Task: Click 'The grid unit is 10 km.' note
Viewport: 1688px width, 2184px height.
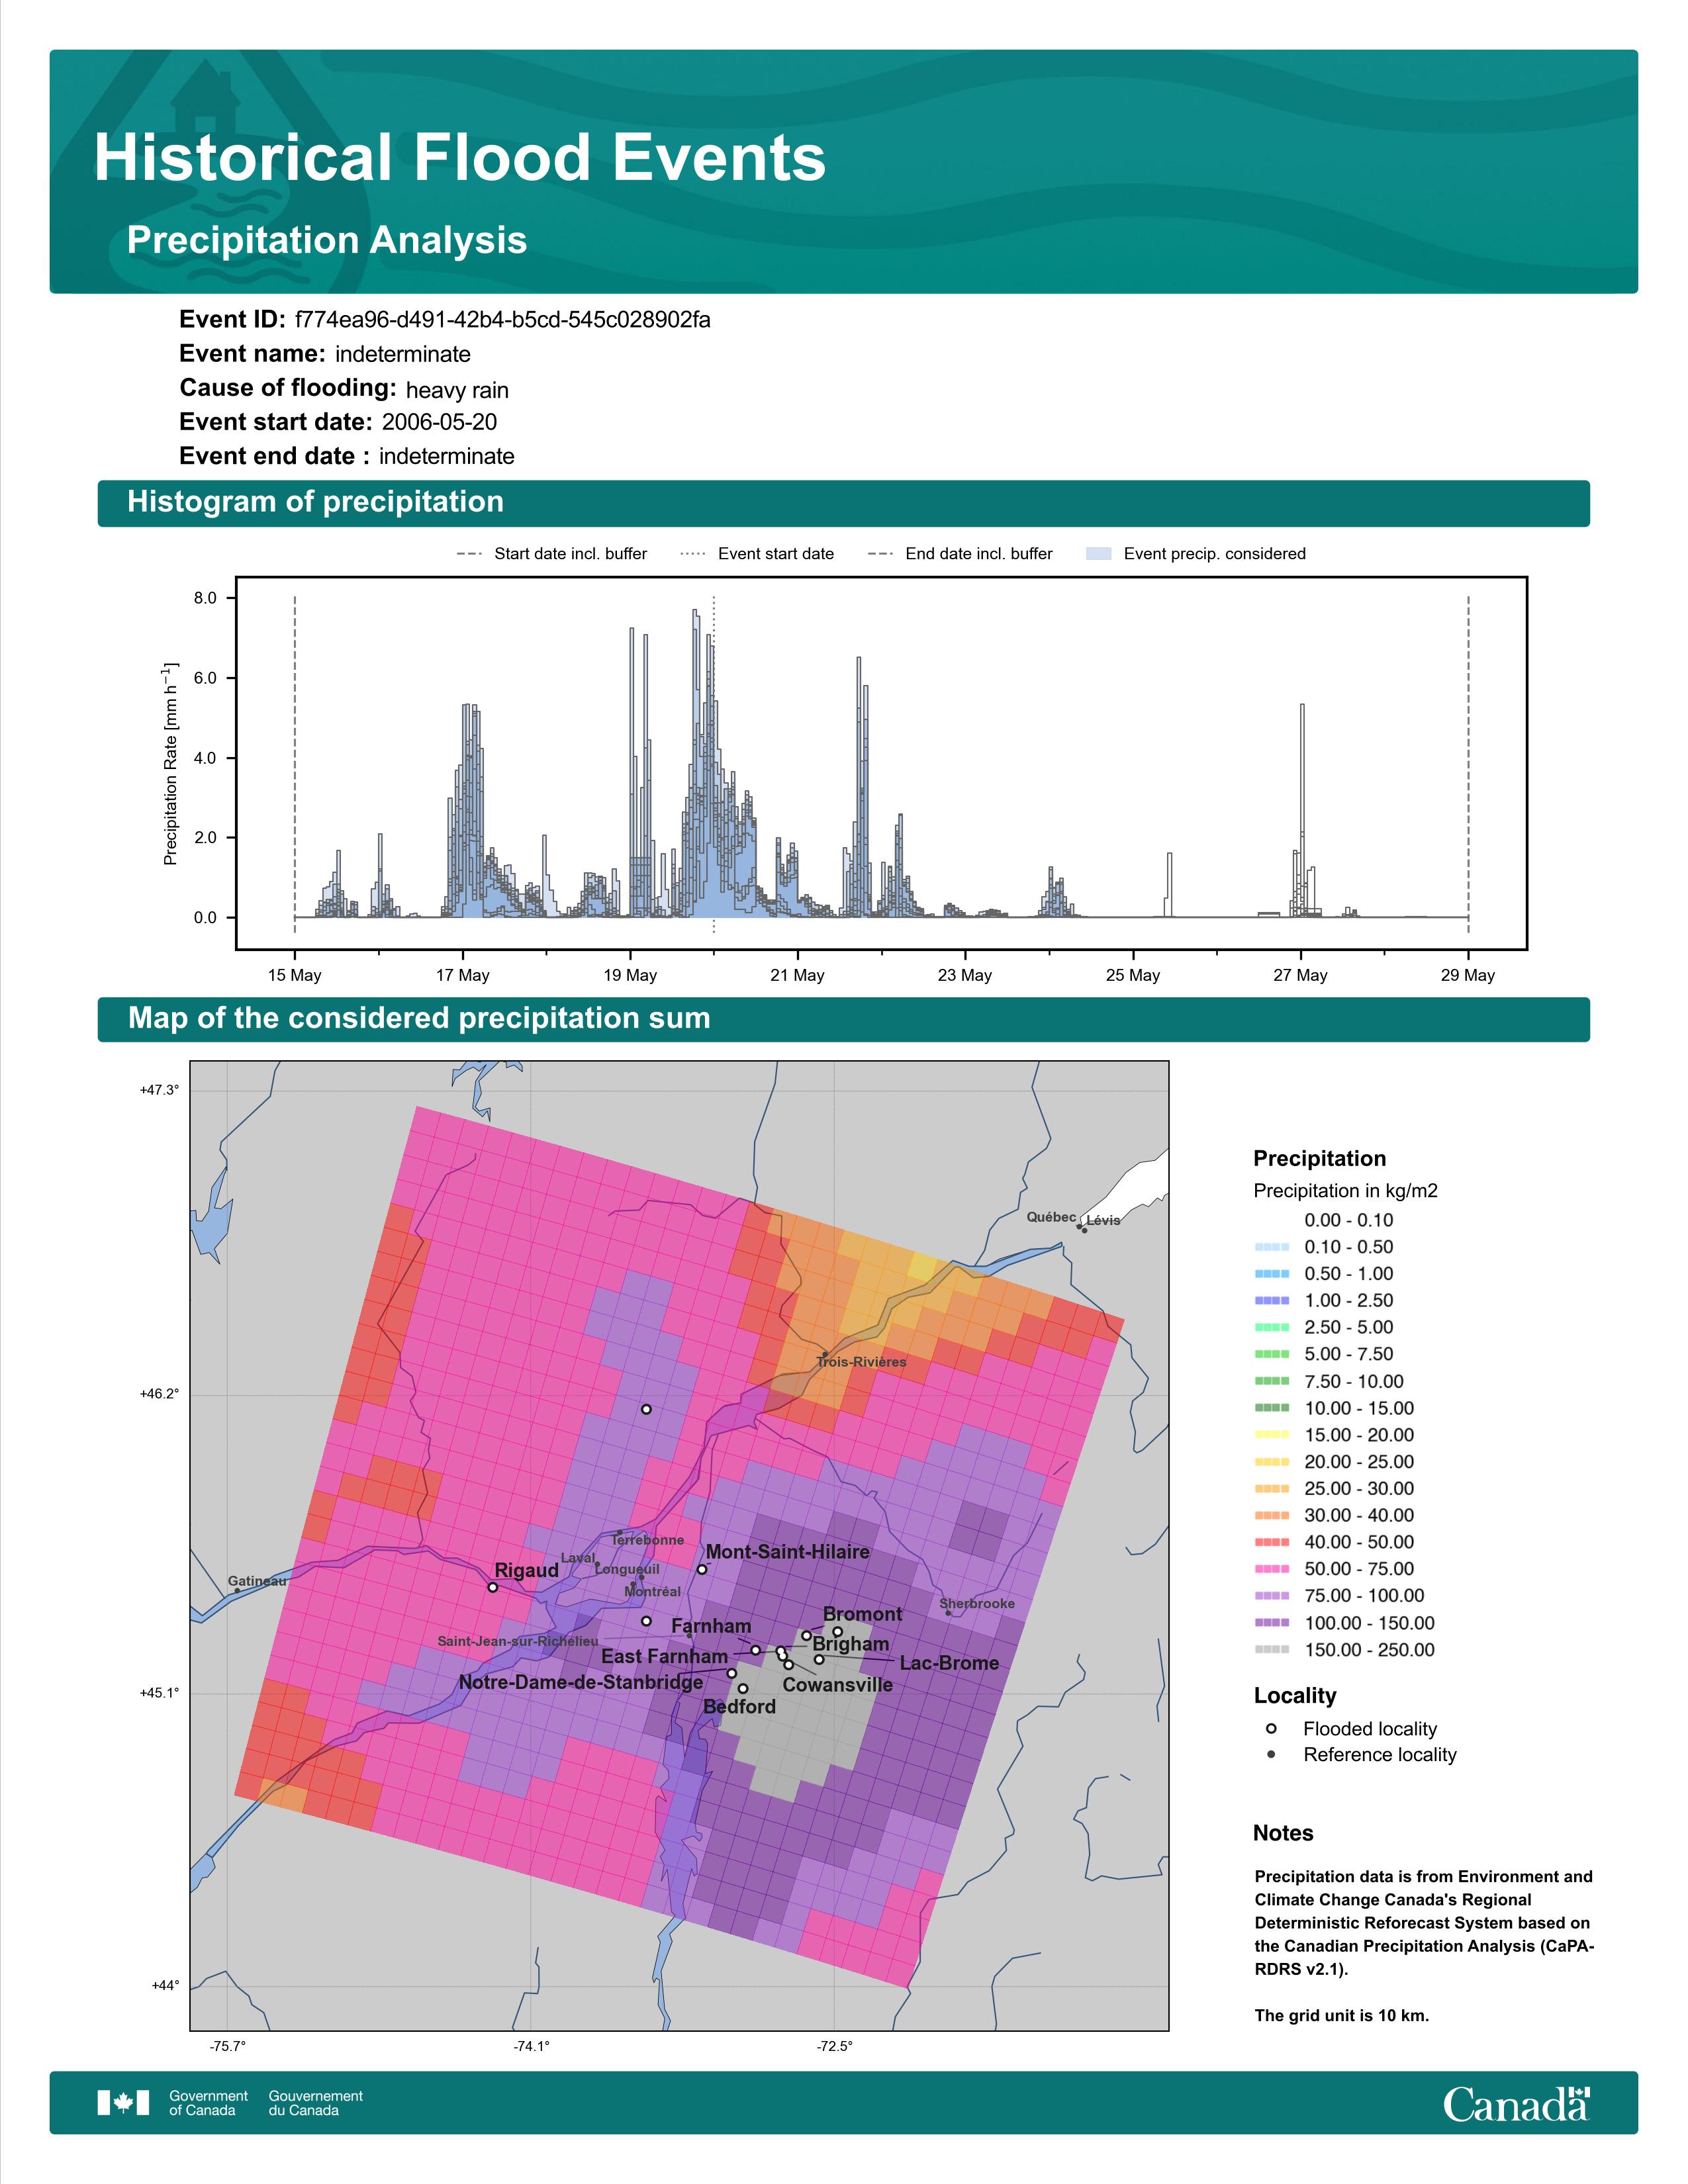Action: [x=1342, y=2016]
